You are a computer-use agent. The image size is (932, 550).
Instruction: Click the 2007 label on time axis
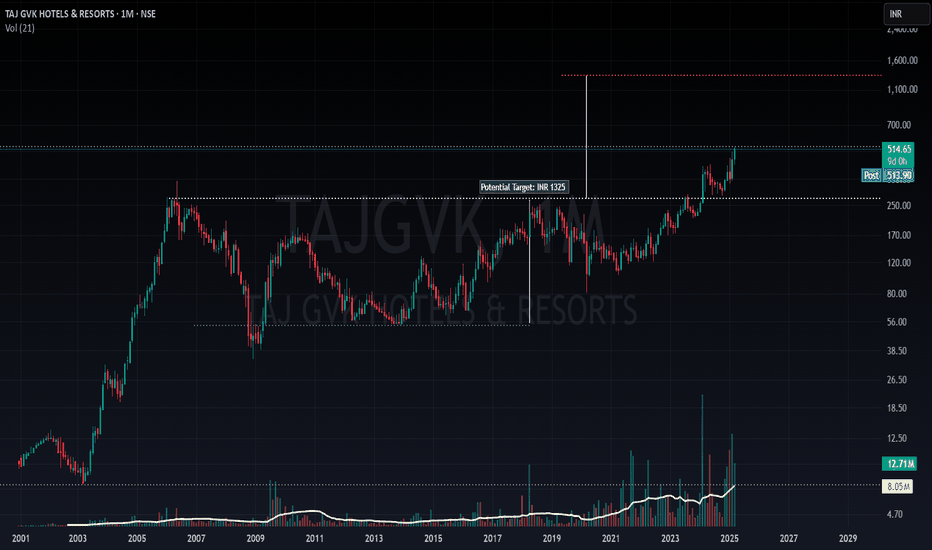tap(196, 538)
